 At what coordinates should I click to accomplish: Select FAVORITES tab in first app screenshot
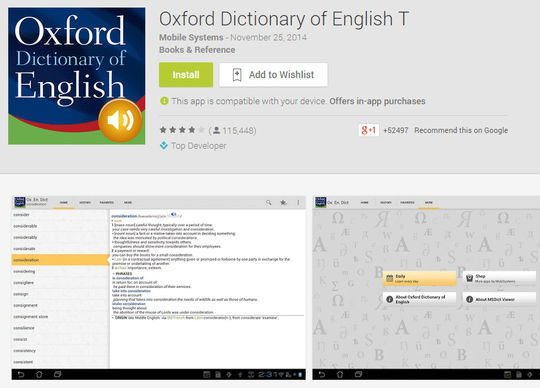(x=107, y=203)
